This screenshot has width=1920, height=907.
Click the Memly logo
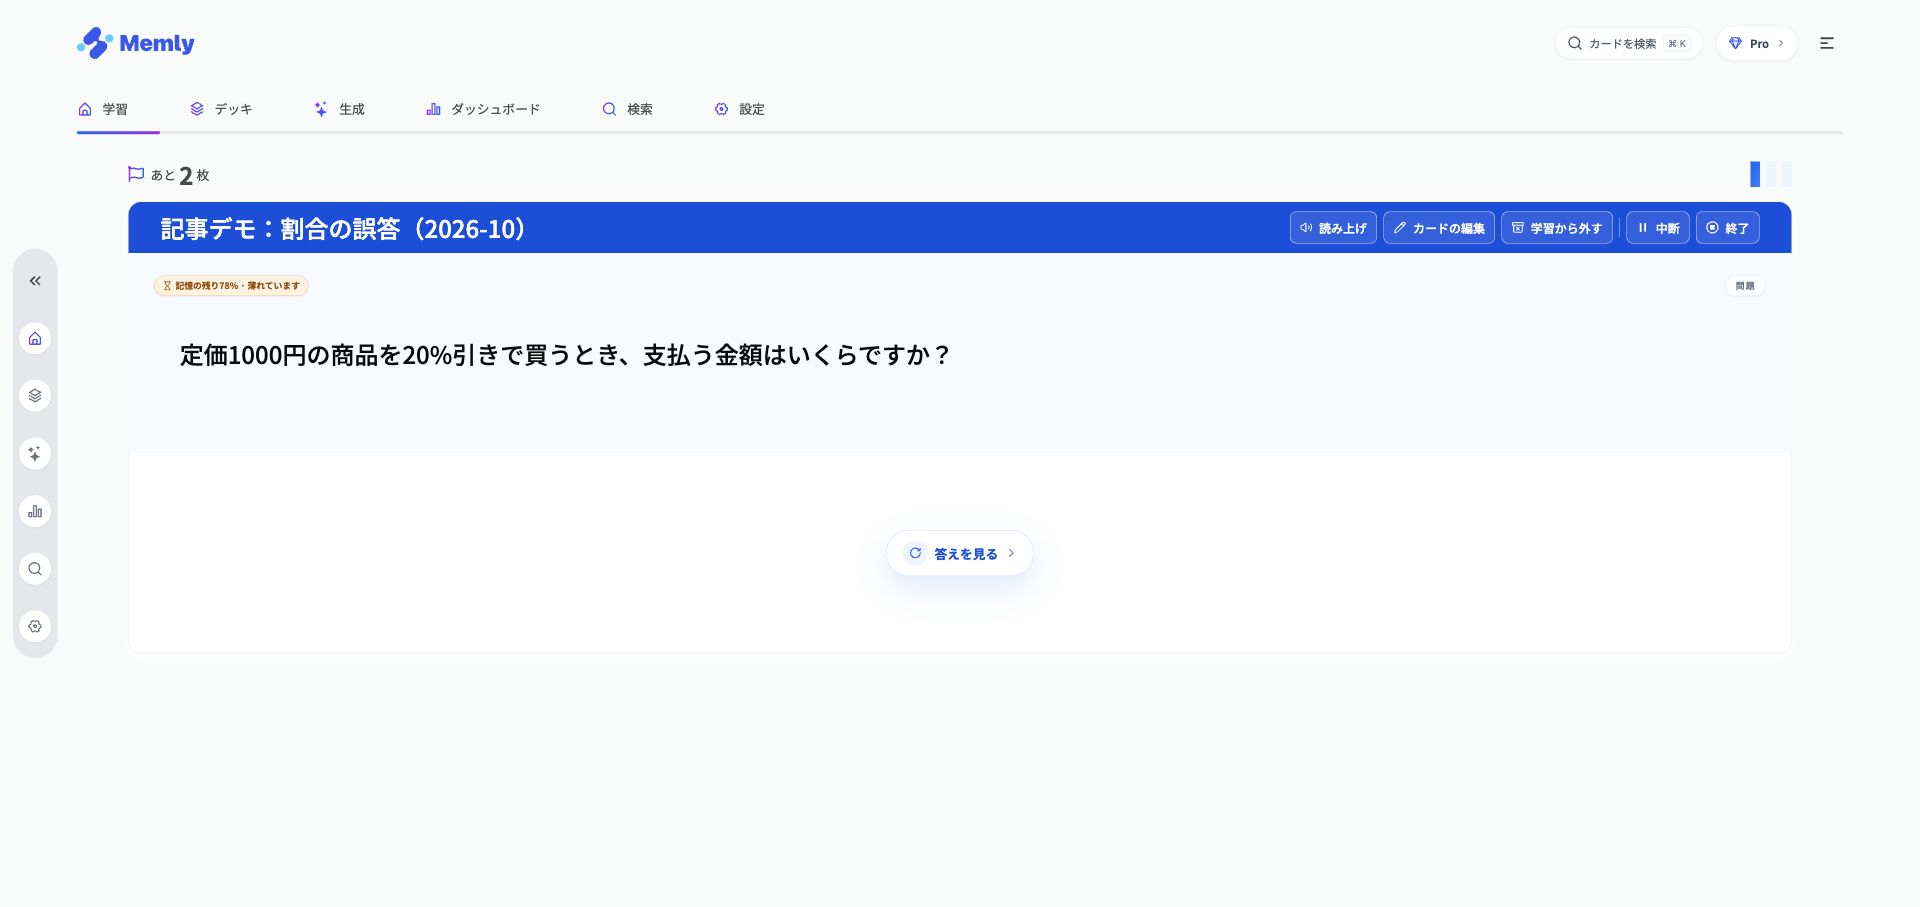pos(135,43)
